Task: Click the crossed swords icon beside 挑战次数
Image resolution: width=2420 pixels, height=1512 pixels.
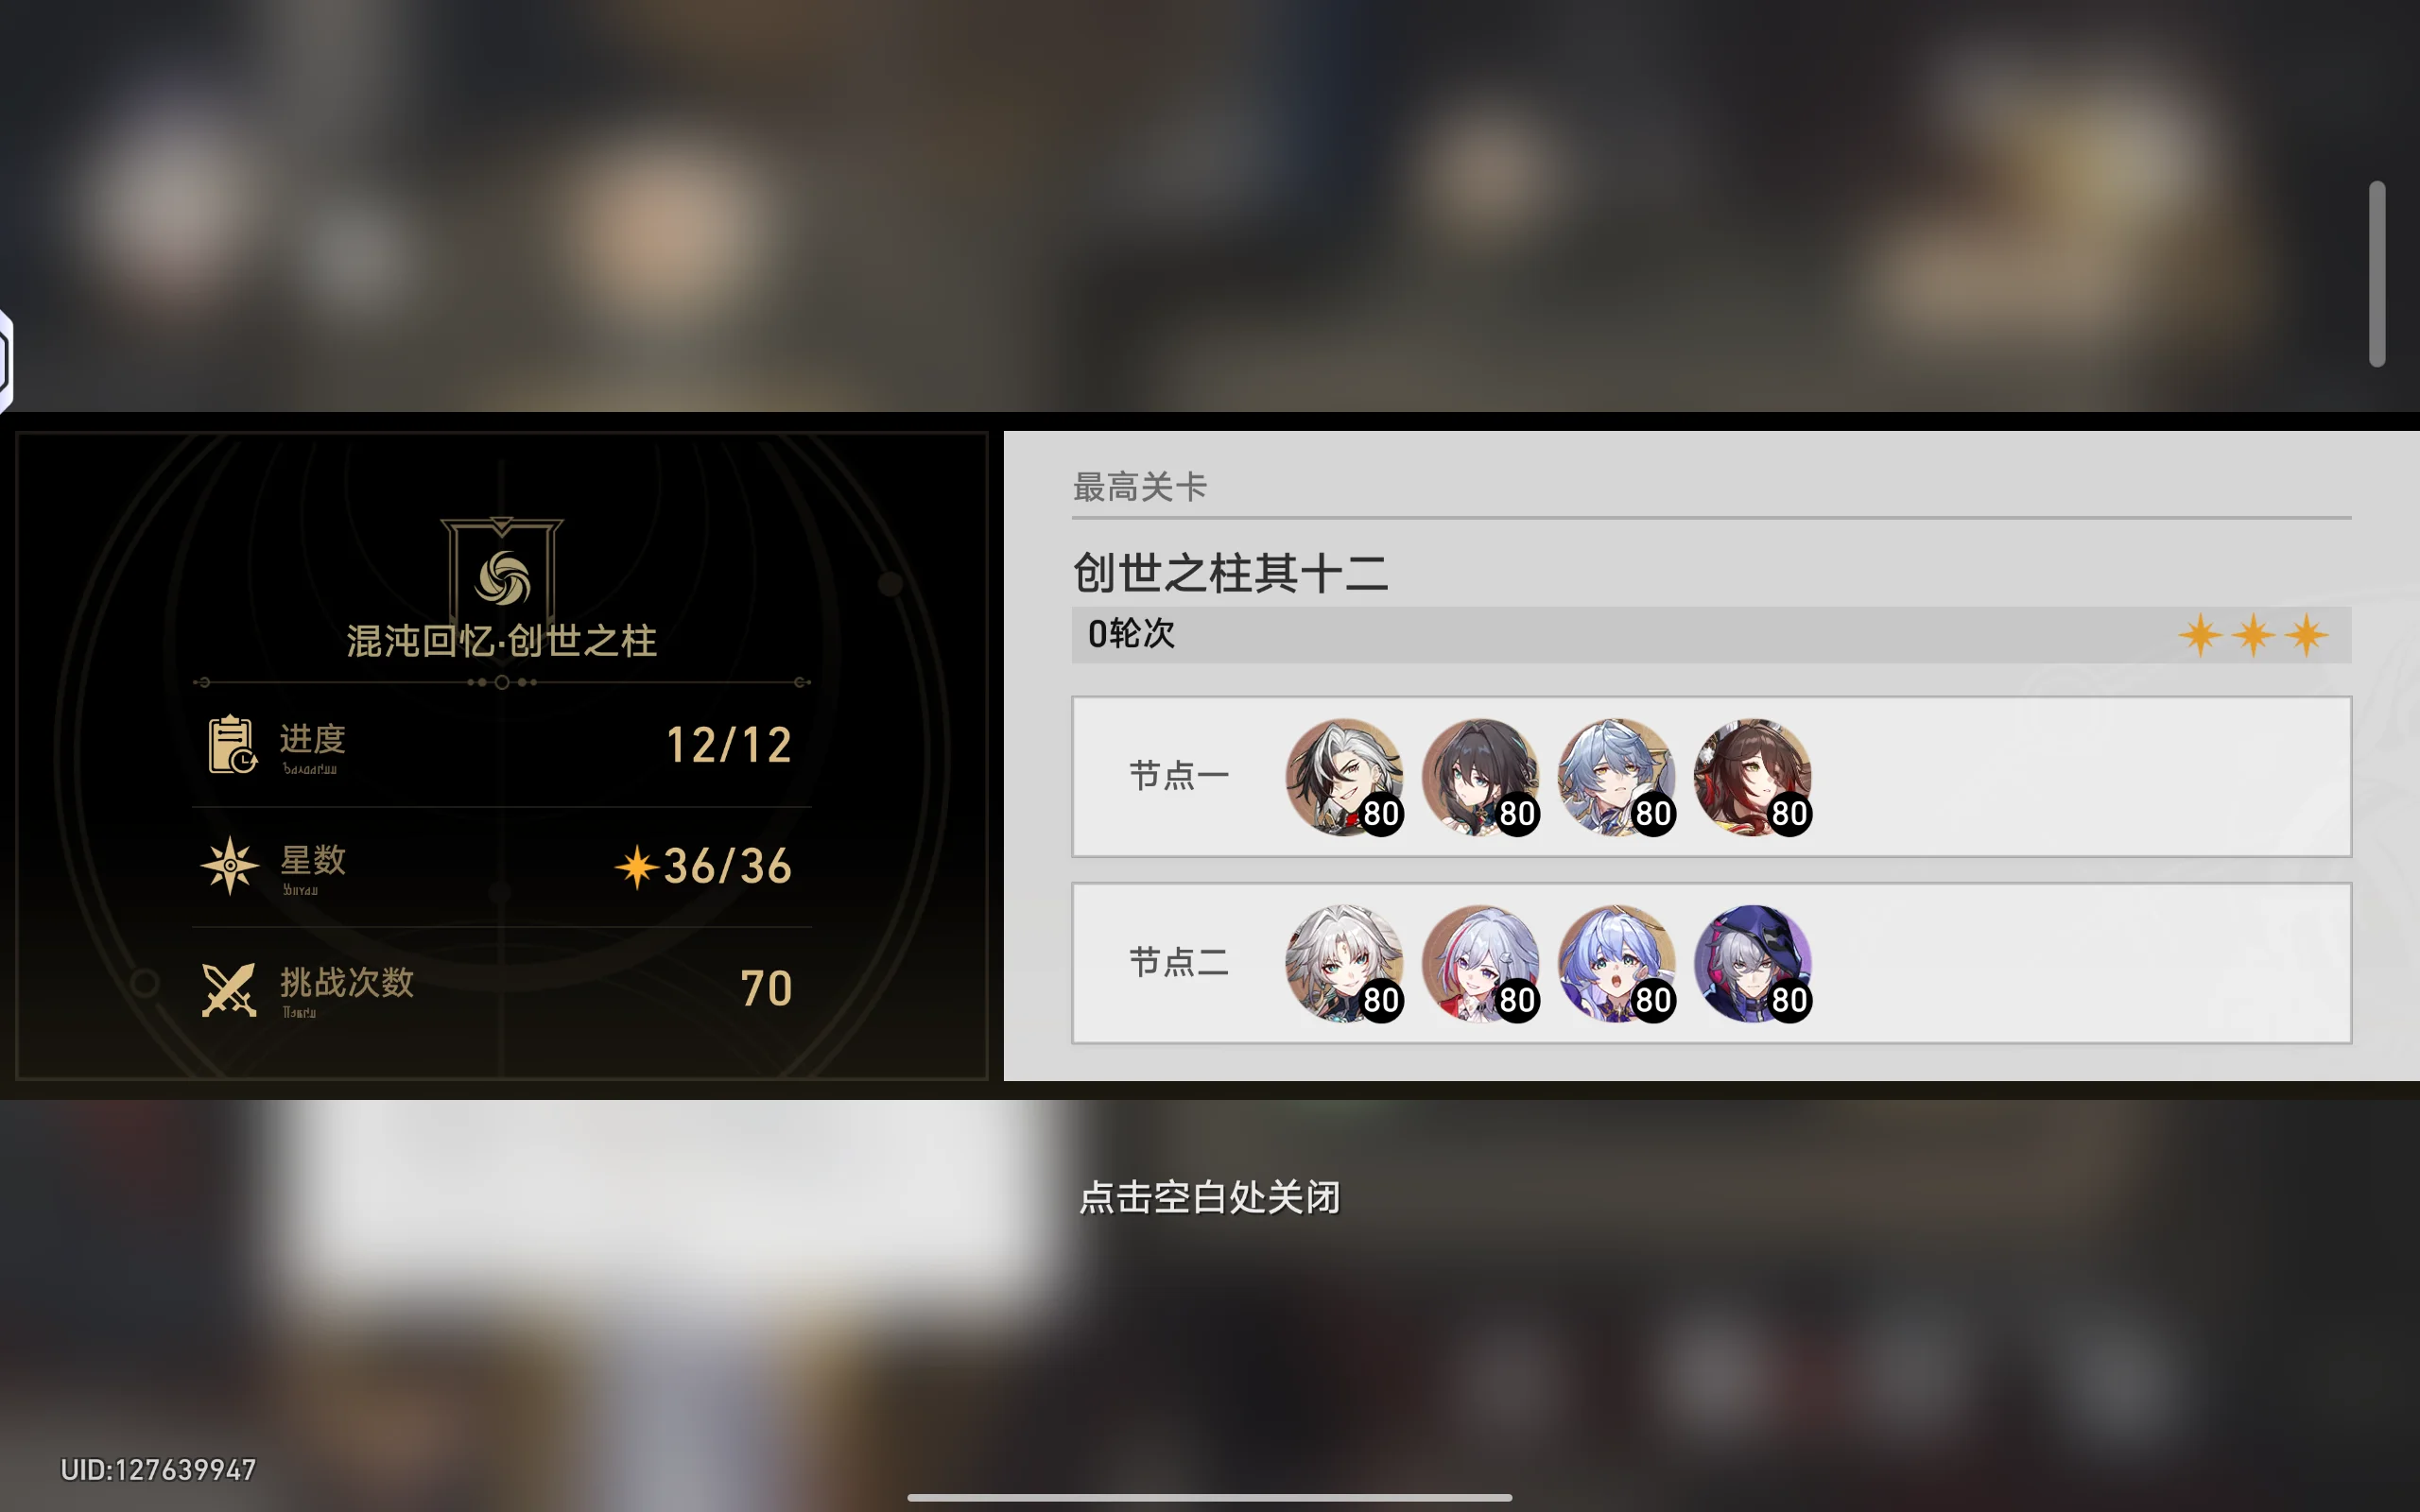Action: coord(229,988)
